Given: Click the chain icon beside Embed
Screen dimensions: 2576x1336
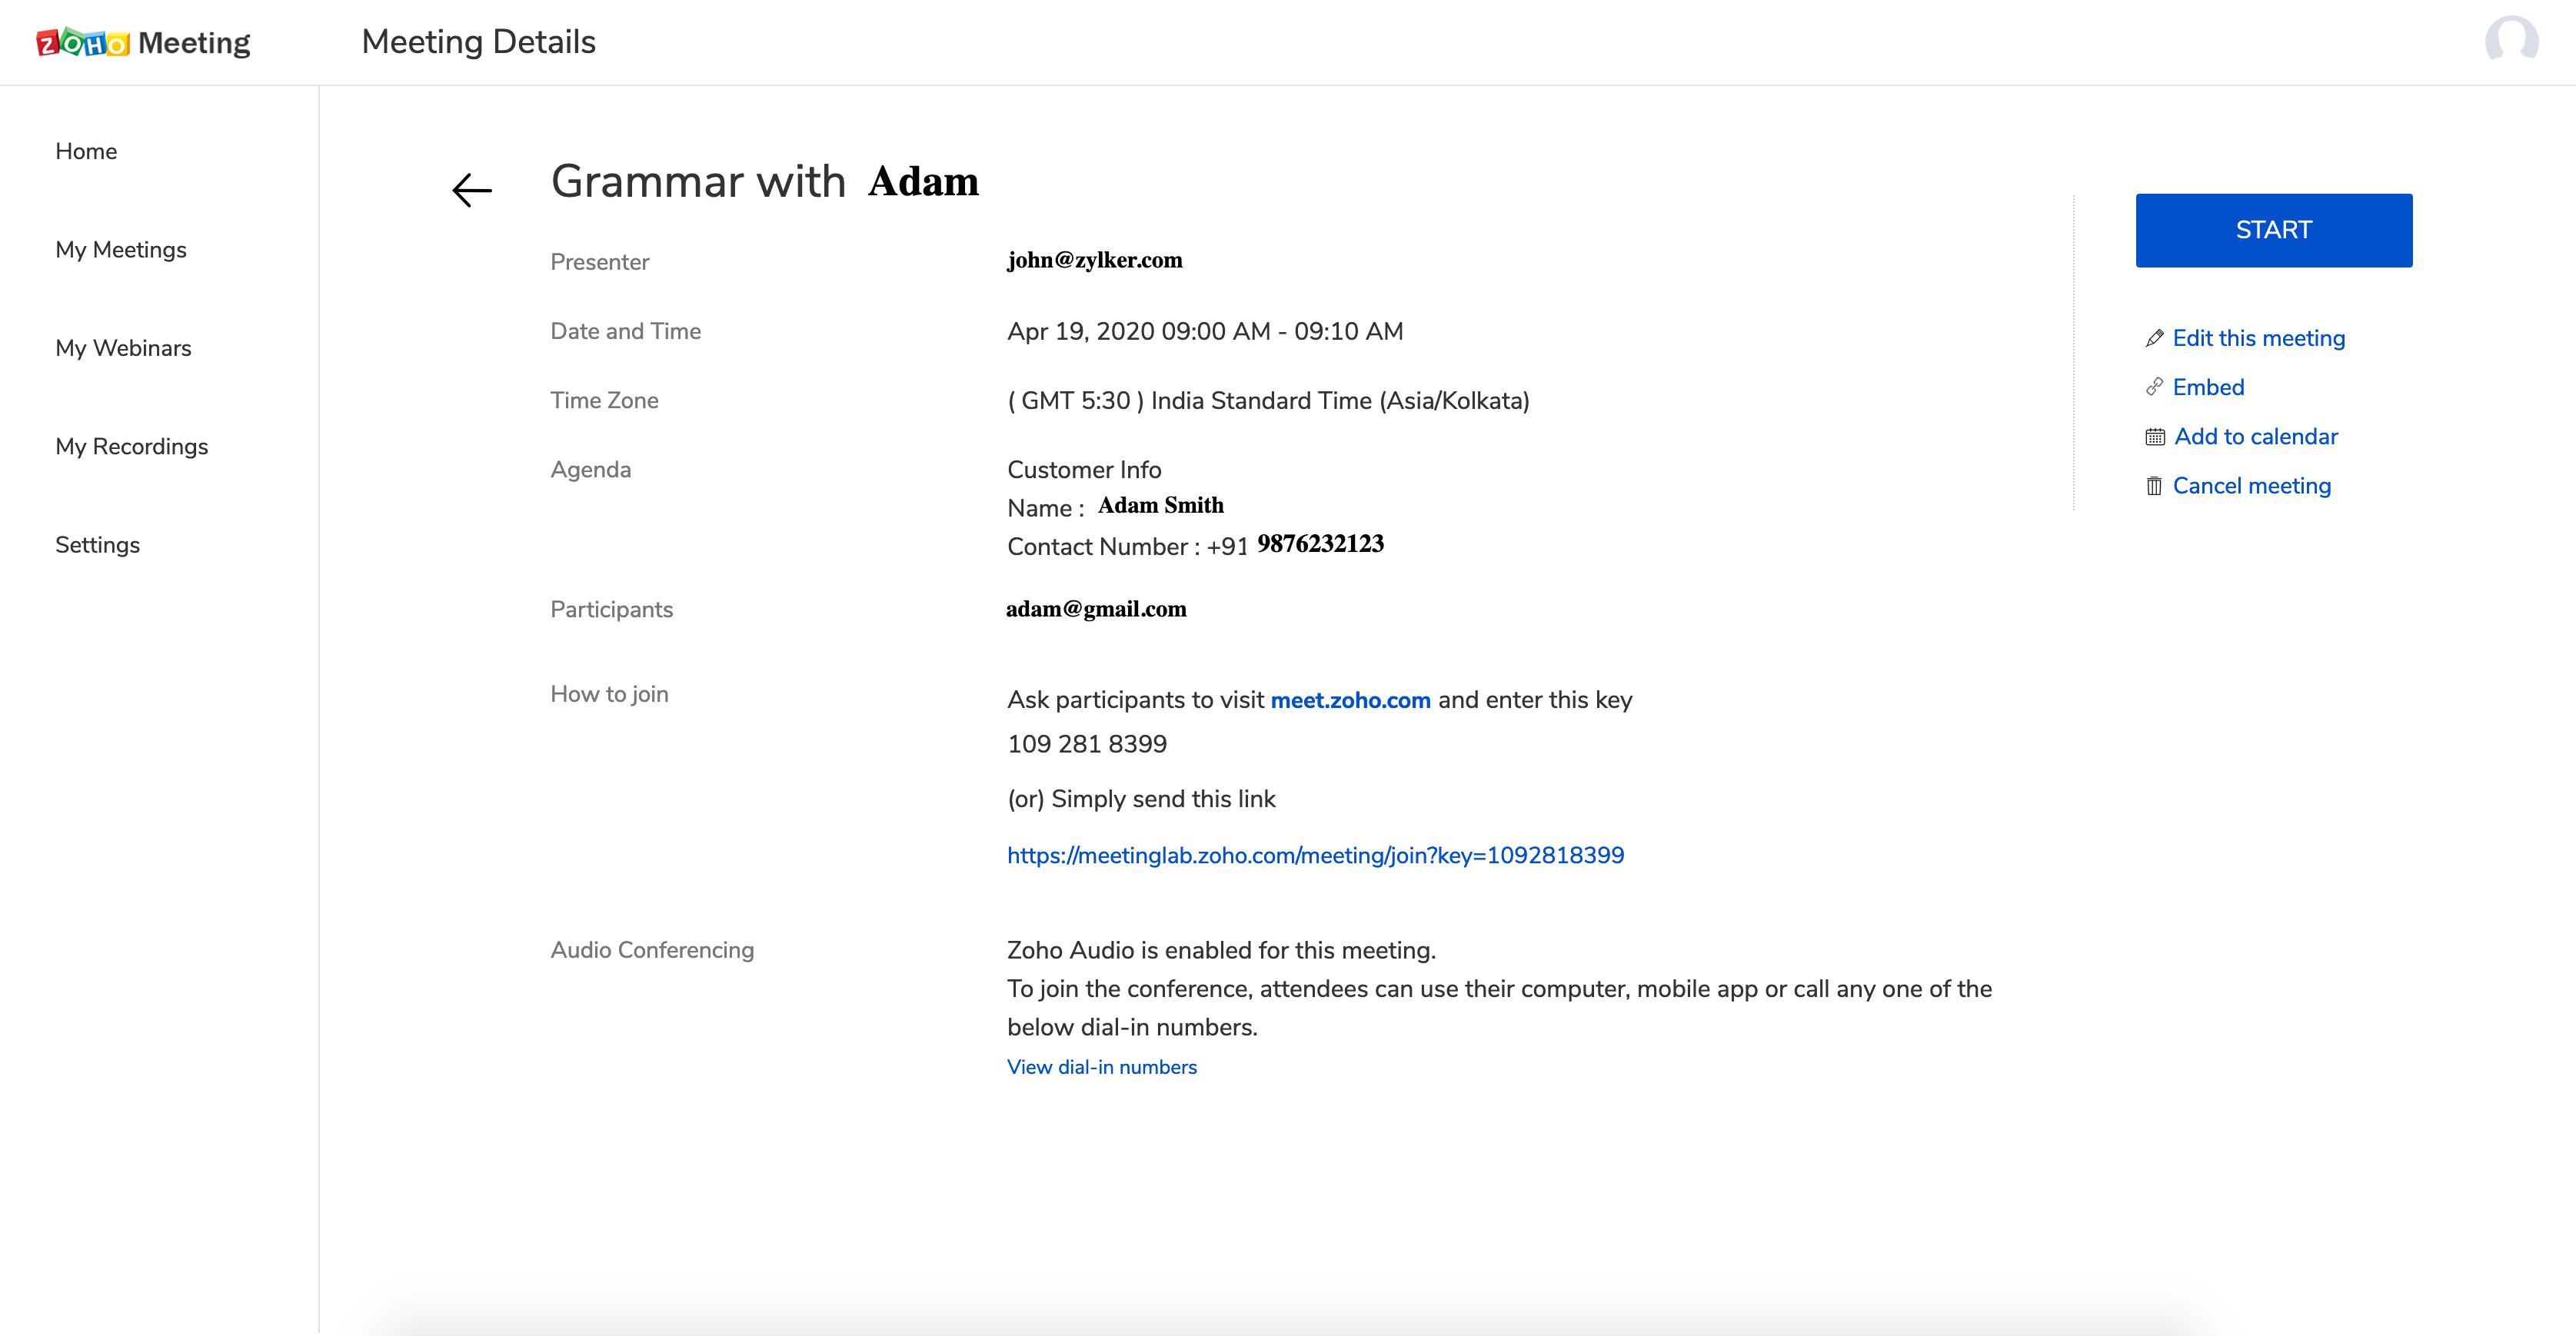Looking at the screenshot, I should [2154, 387].
